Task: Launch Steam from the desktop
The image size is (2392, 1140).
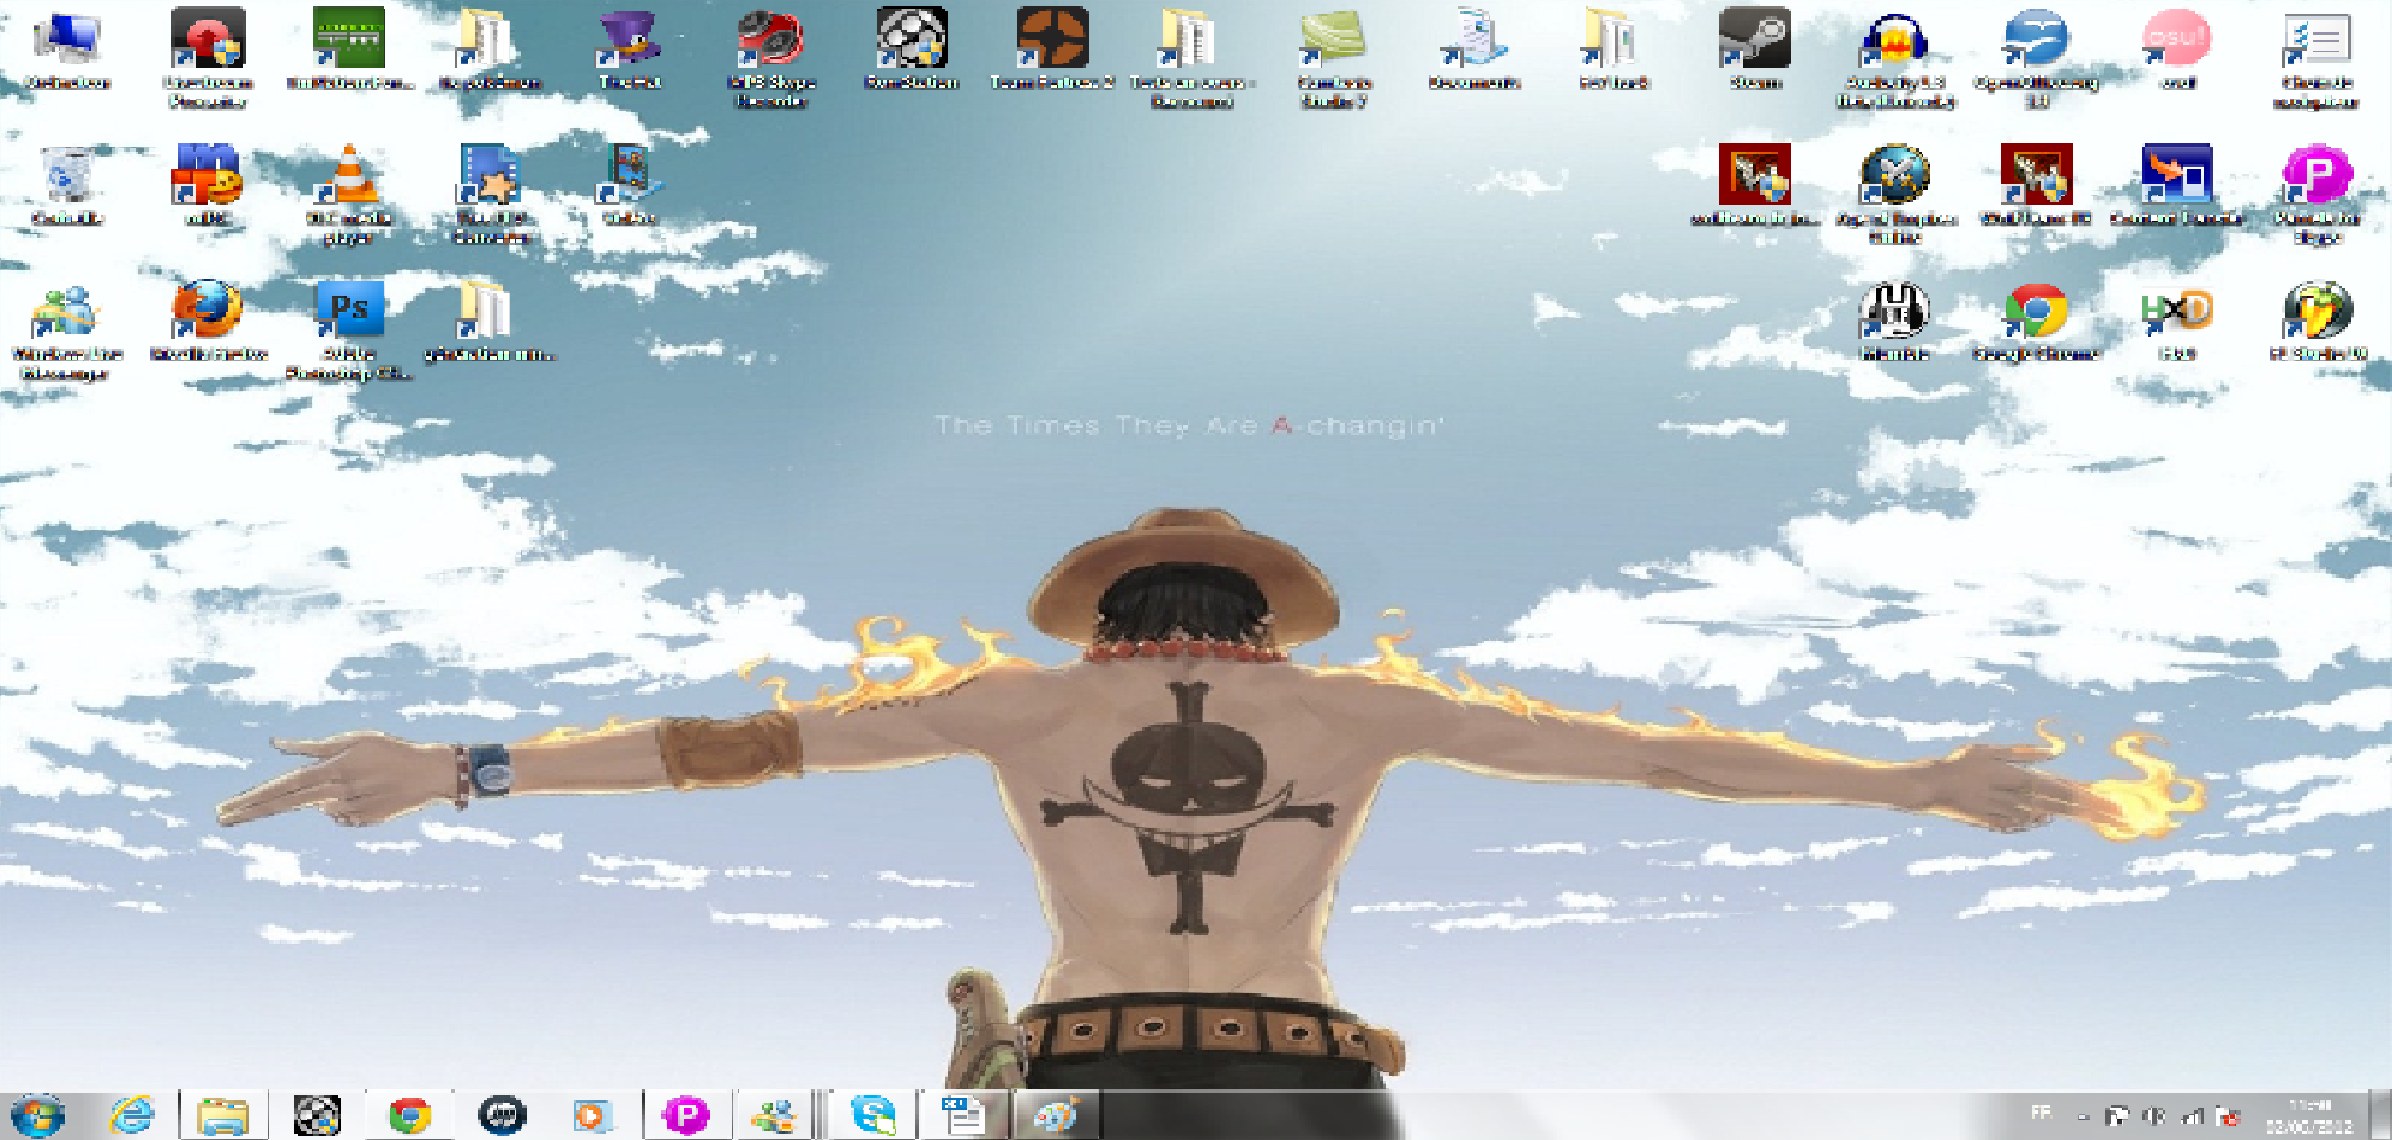Action: click(1755, 48)
